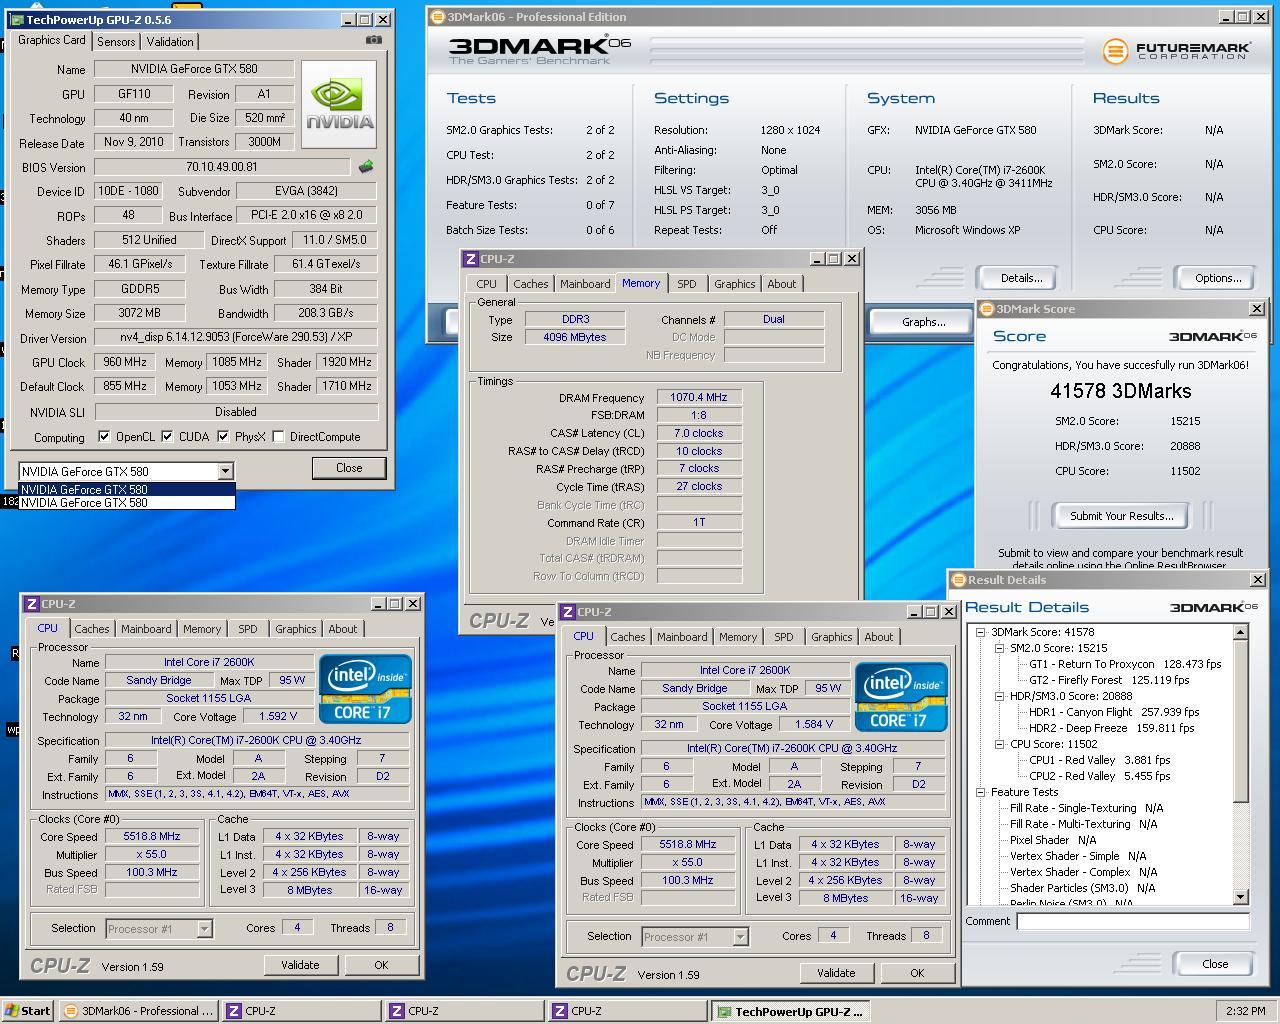Click BIOS Version 70.10.49.00.81 field
The image size is (1280, 1024).
click(222, 167)
